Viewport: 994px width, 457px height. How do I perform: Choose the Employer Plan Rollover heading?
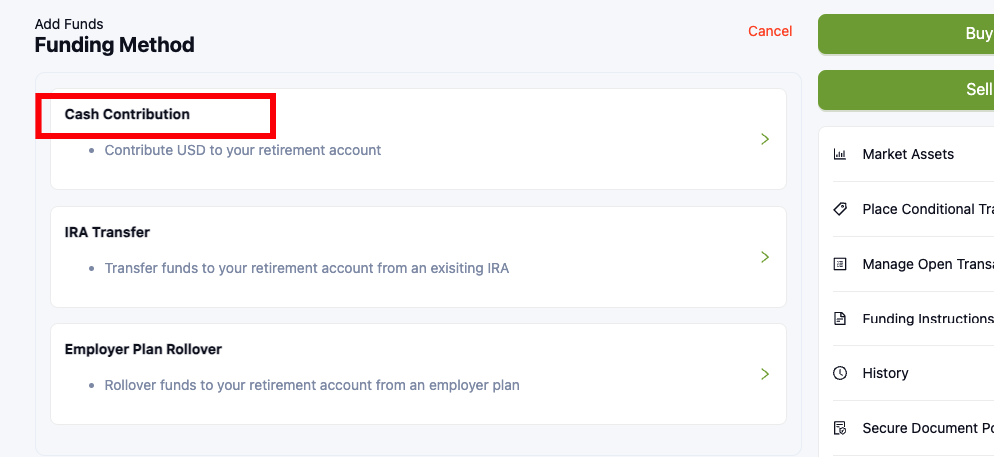point(143,349)
